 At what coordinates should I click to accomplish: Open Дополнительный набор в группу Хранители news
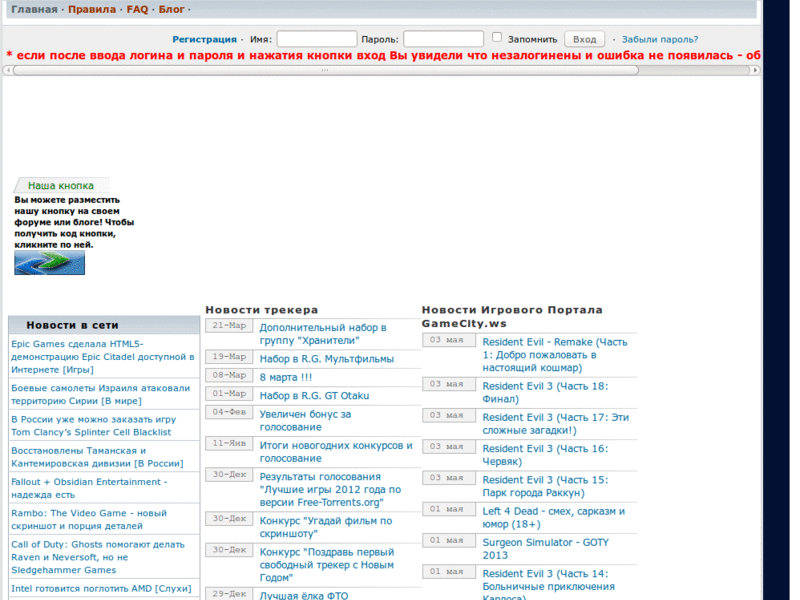pos(323,334)
